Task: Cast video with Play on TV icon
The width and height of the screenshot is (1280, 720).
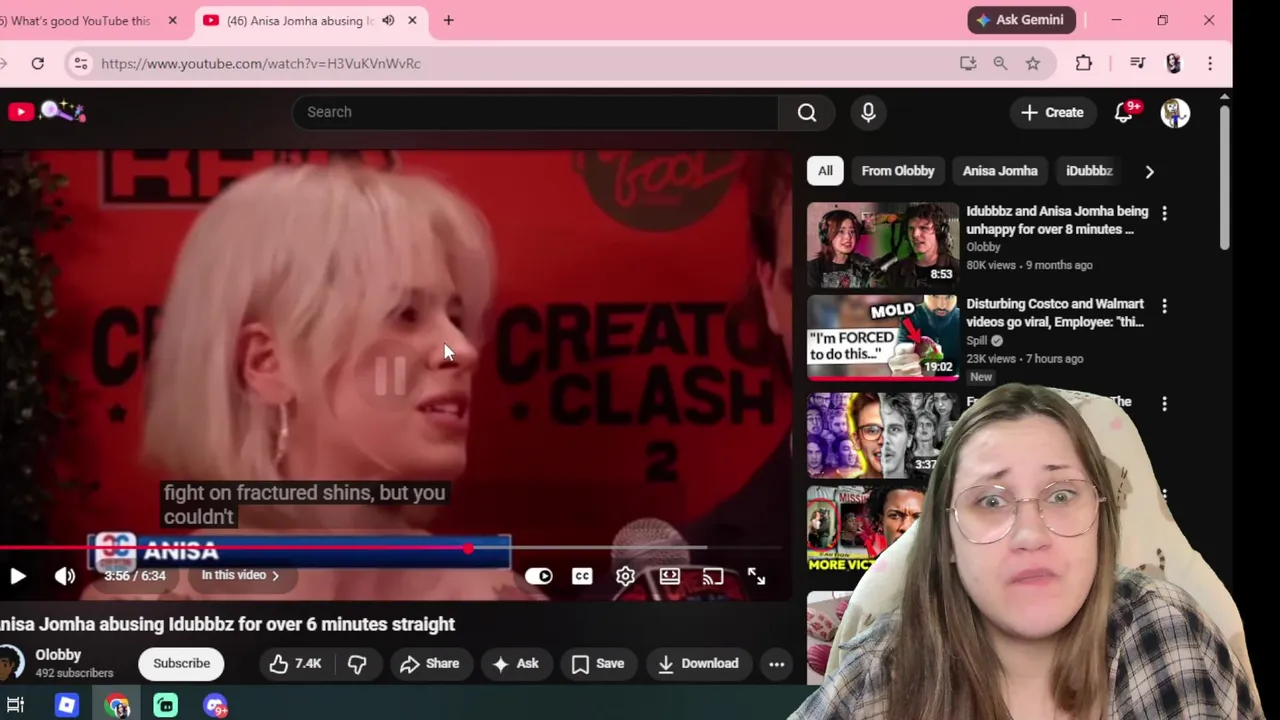Action: (x=712, y=576)
